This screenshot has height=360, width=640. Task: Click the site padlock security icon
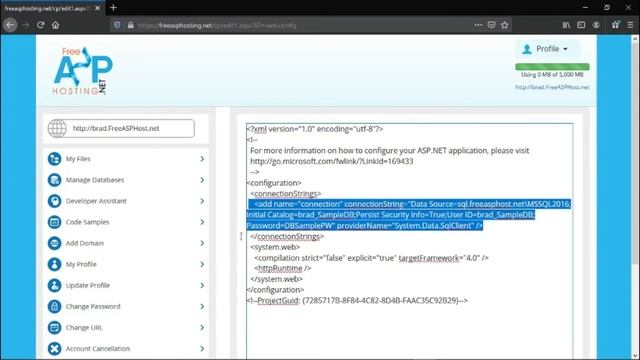point(131,25)
